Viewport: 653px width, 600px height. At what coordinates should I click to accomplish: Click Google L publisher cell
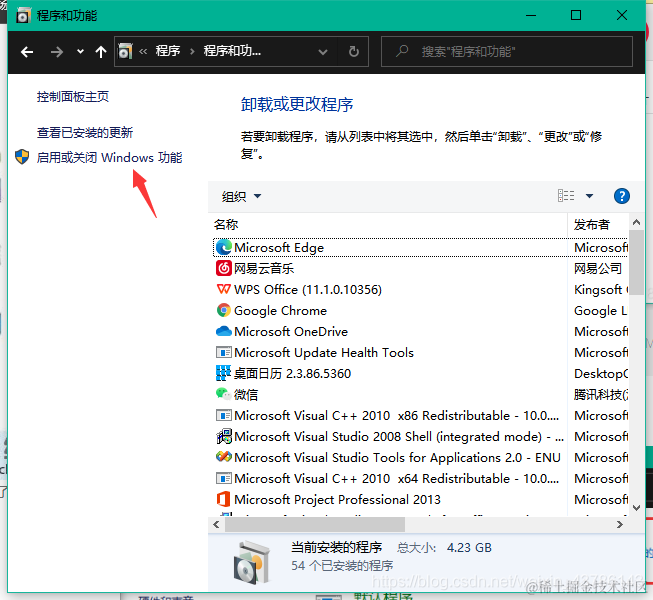[601, 311]
